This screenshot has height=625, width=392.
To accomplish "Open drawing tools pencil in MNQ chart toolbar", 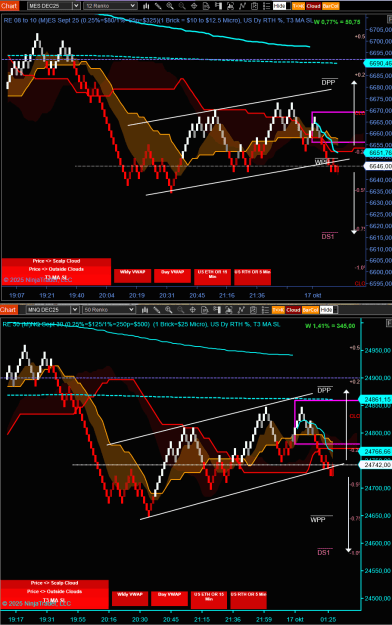I will click(x=157, y=310).
